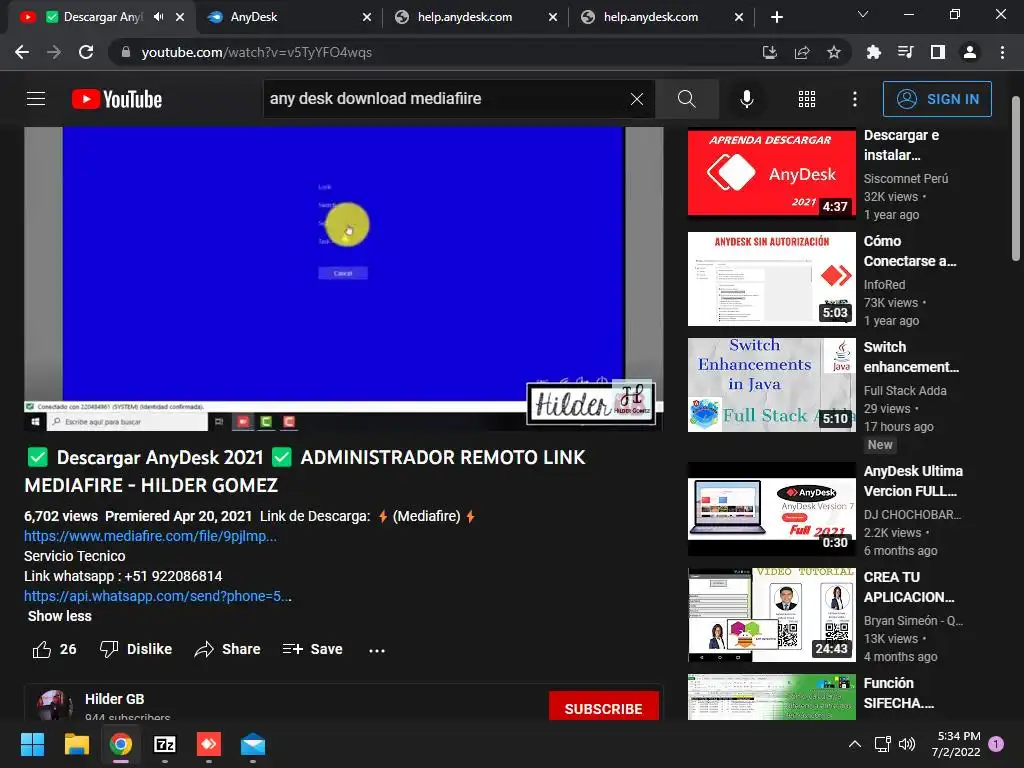This screenshot has width=1024, height=768.
Task: Open volume control in system tray
Action: (x=906, y=744)
